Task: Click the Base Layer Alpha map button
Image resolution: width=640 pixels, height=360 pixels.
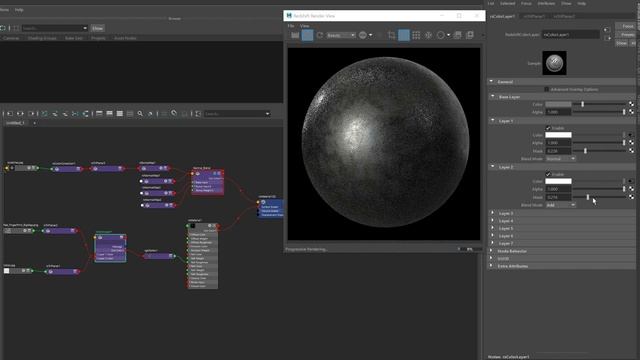Action: tap(631, 112)
